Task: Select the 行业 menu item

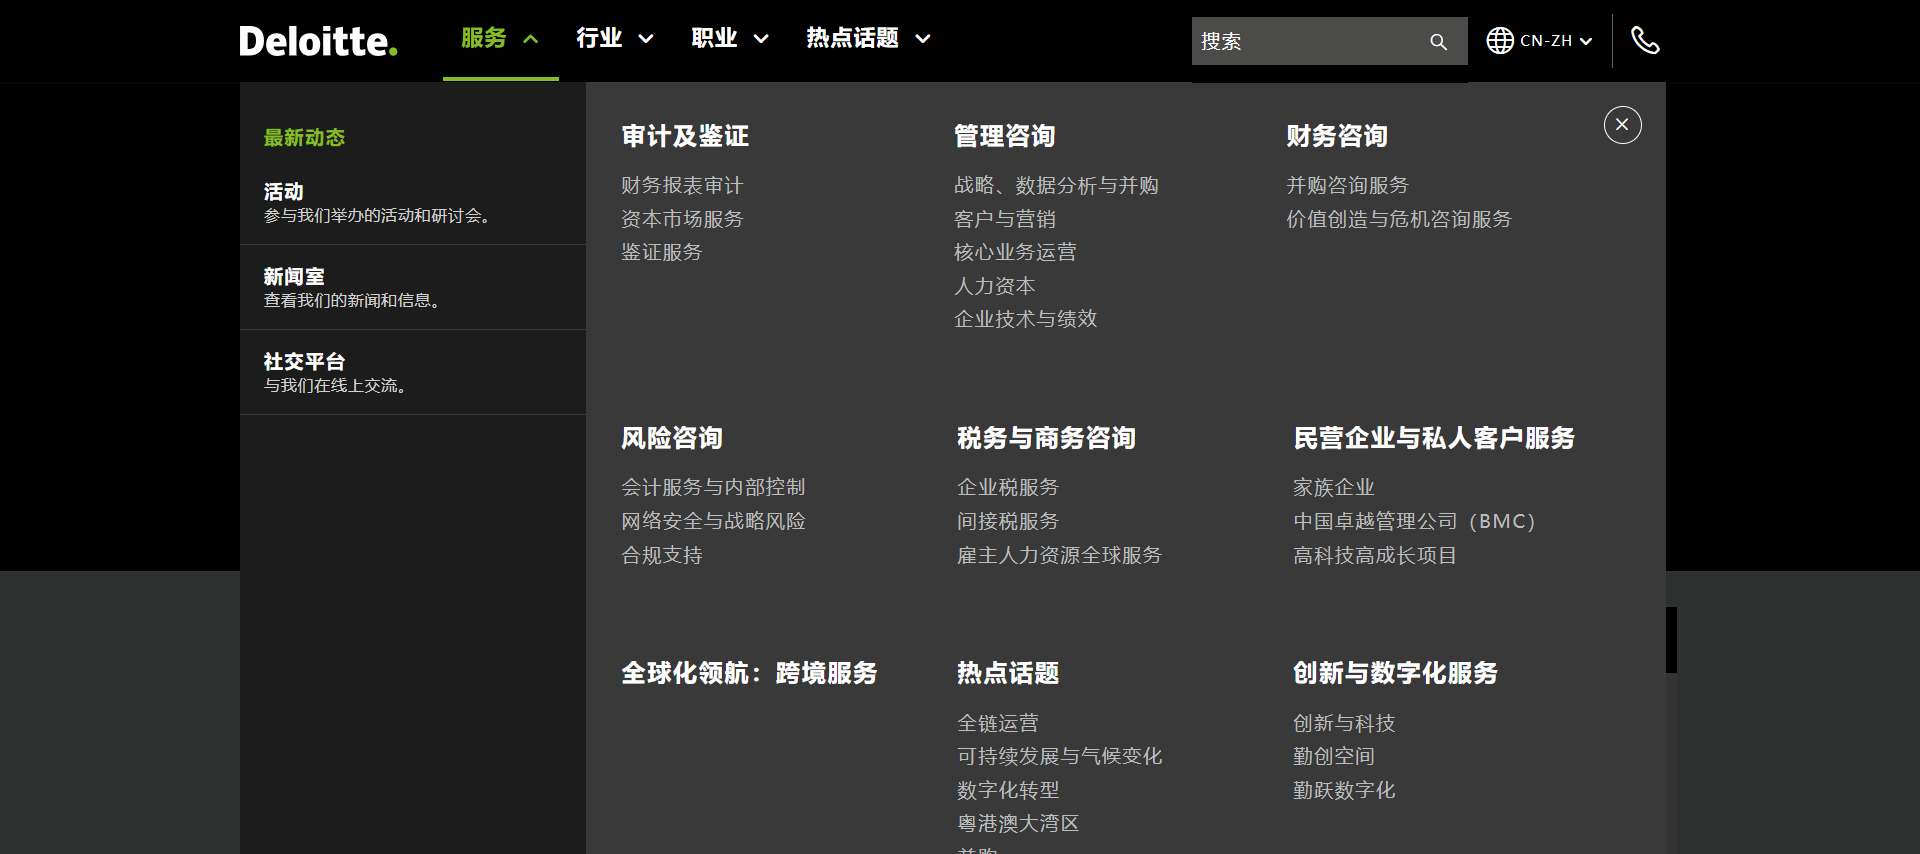Action: [599, 38]
